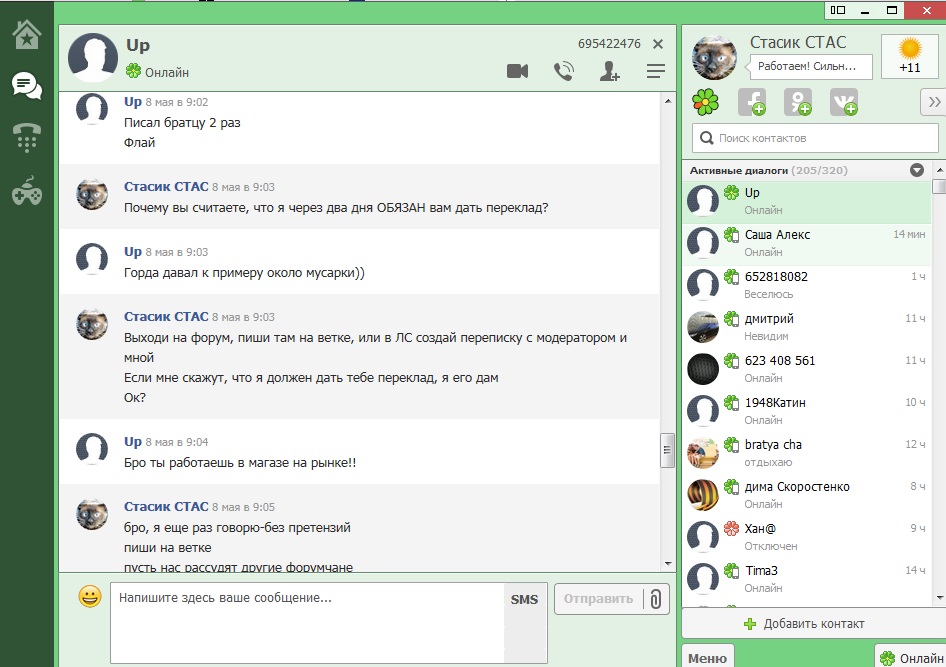Image resolution: width=946 pixels, height=667 pixels.
Task: Collapse the Активные диалоги group arrow
Action: (x=916, y=170)
